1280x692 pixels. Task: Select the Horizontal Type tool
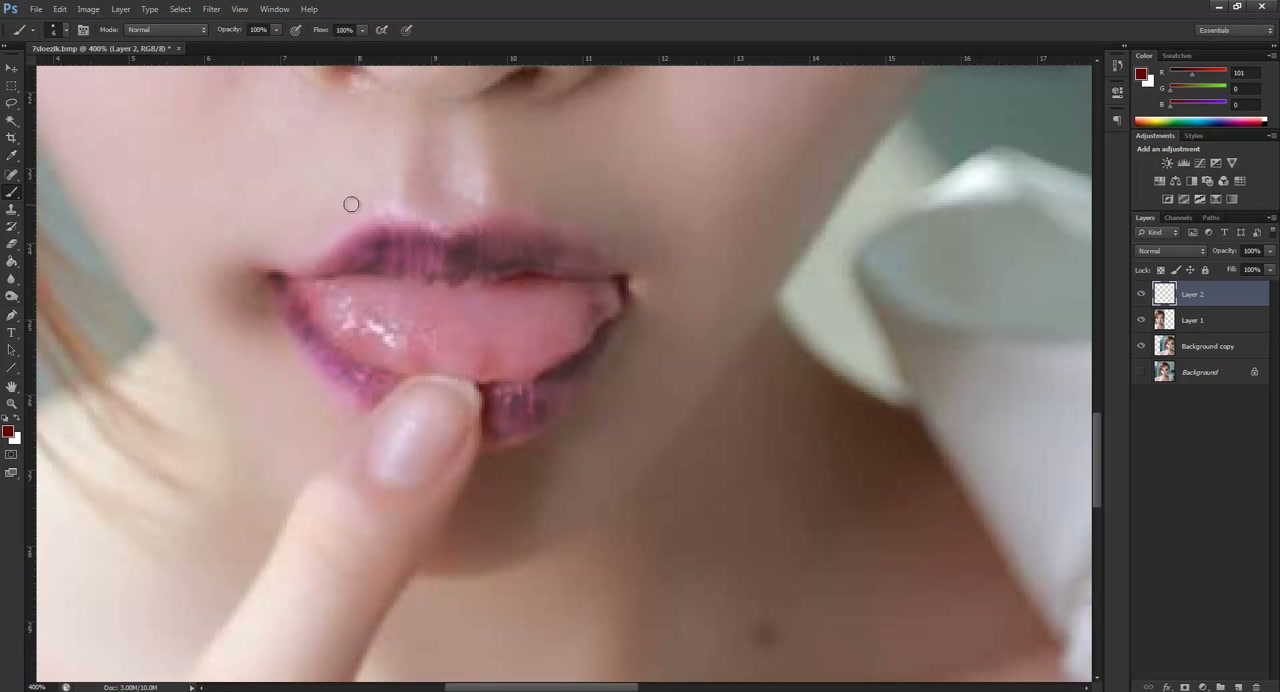(11, 332)
